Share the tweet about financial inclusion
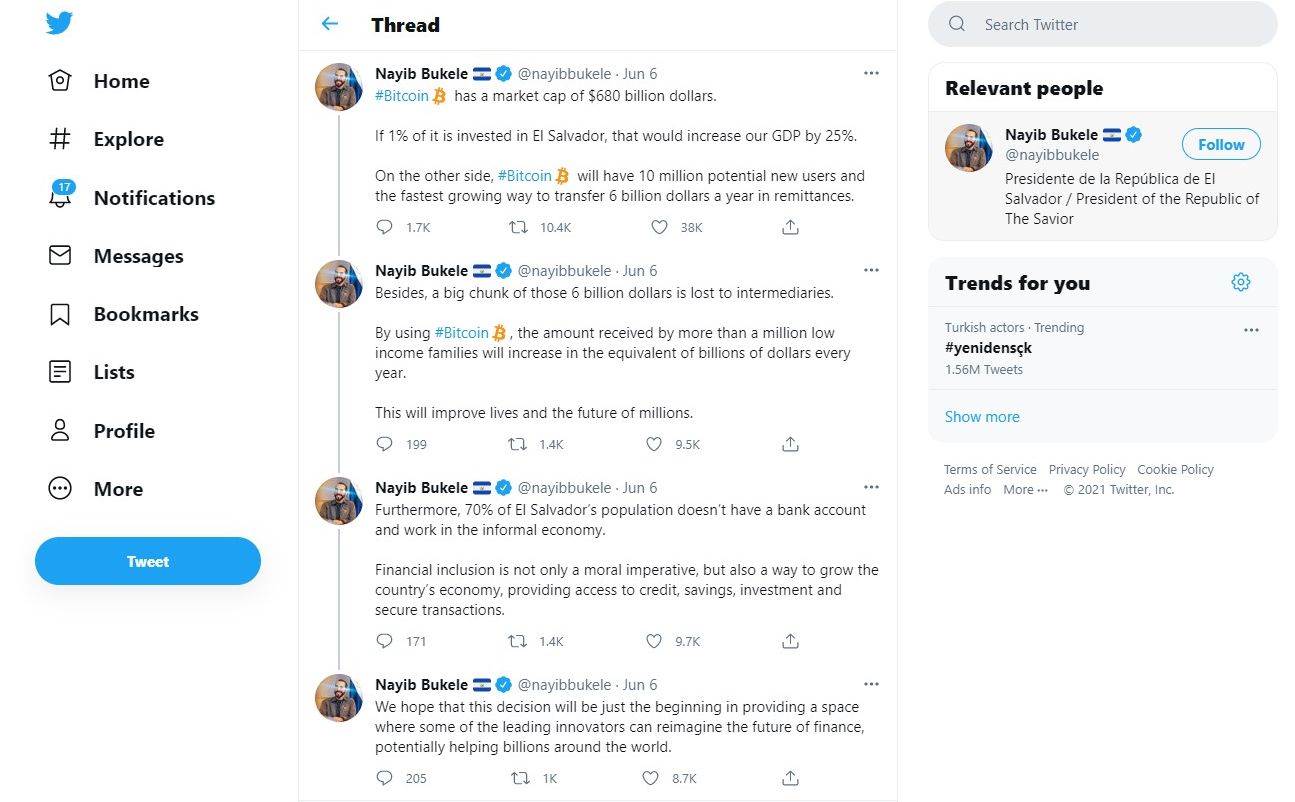Viewport: 1295px width, 802px height. (x=790, y=641)
